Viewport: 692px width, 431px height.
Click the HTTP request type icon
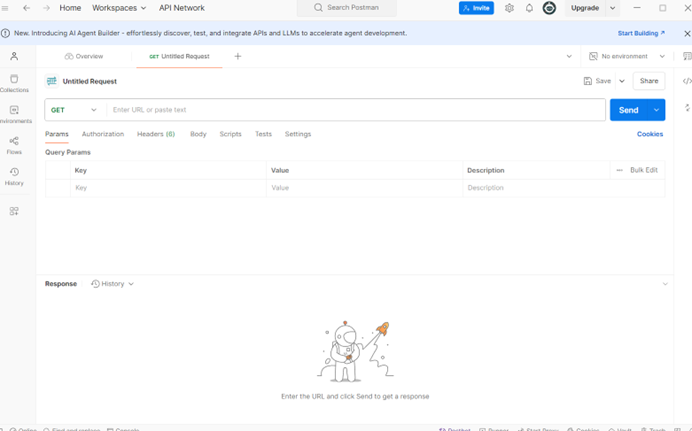[52, 81]
